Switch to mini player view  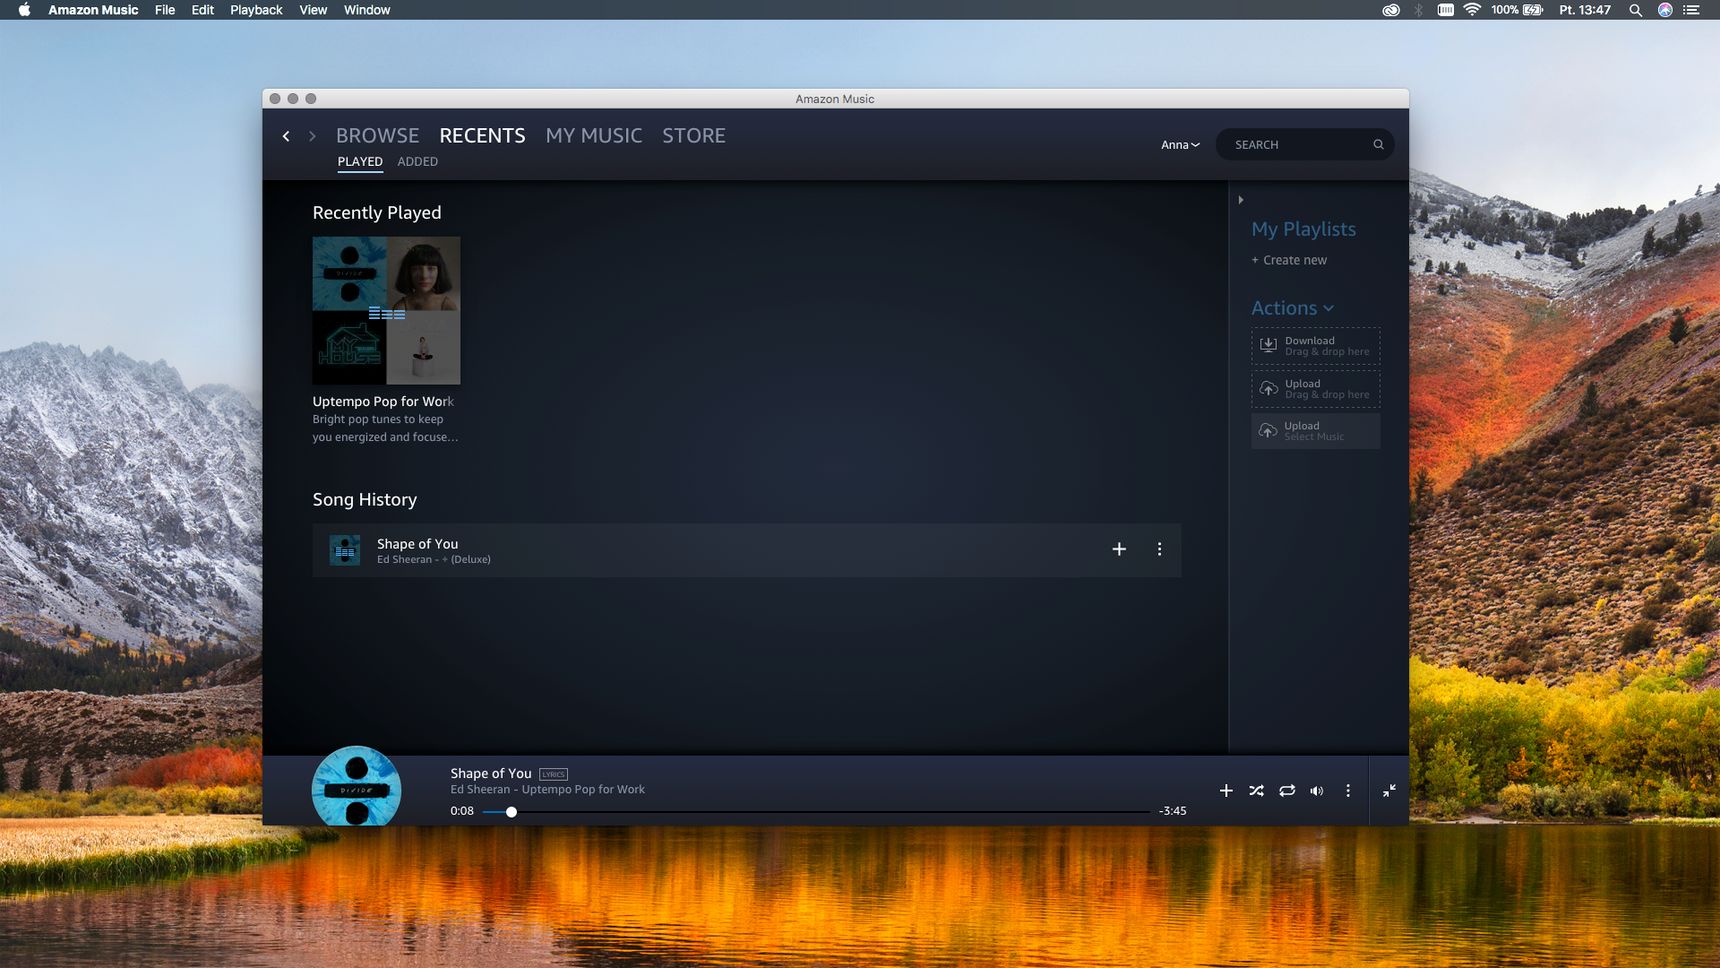(x=1389, y=791)
